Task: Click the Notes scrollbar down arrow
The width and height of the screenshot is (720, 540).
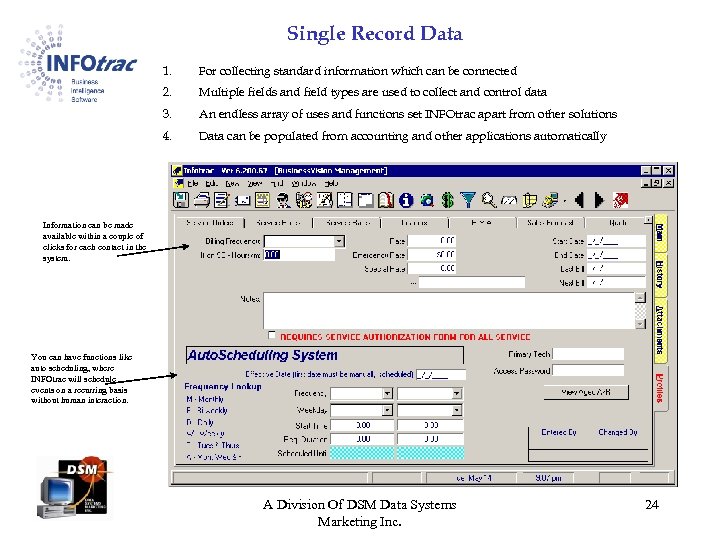Action: coord(640,324)
